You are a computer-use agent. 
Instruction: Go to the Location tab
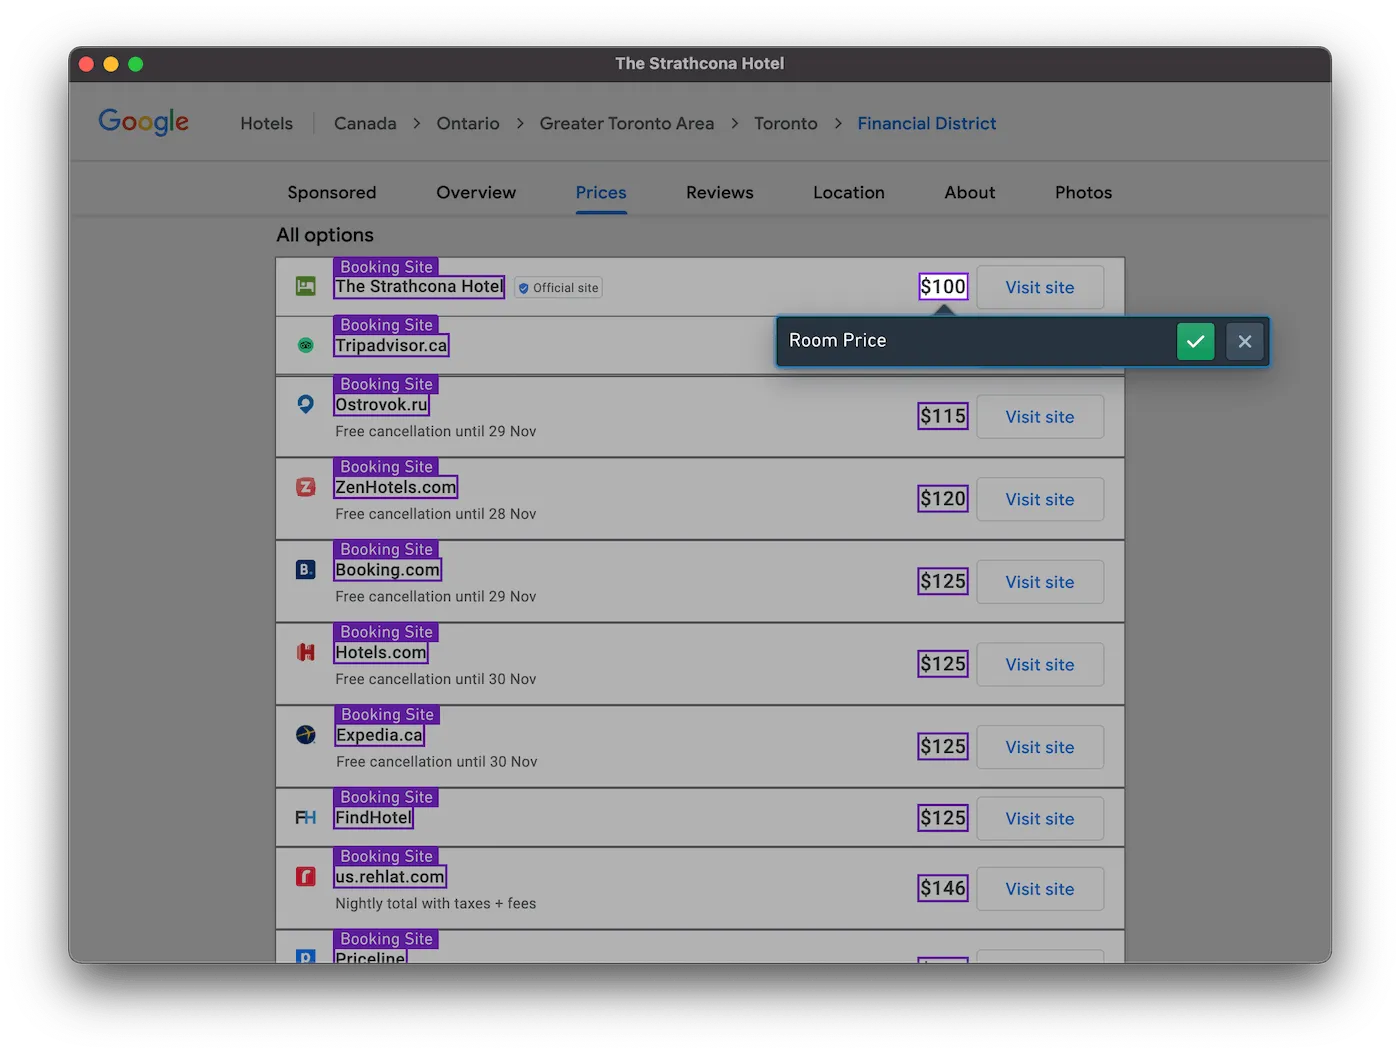(x=849, y=192)
